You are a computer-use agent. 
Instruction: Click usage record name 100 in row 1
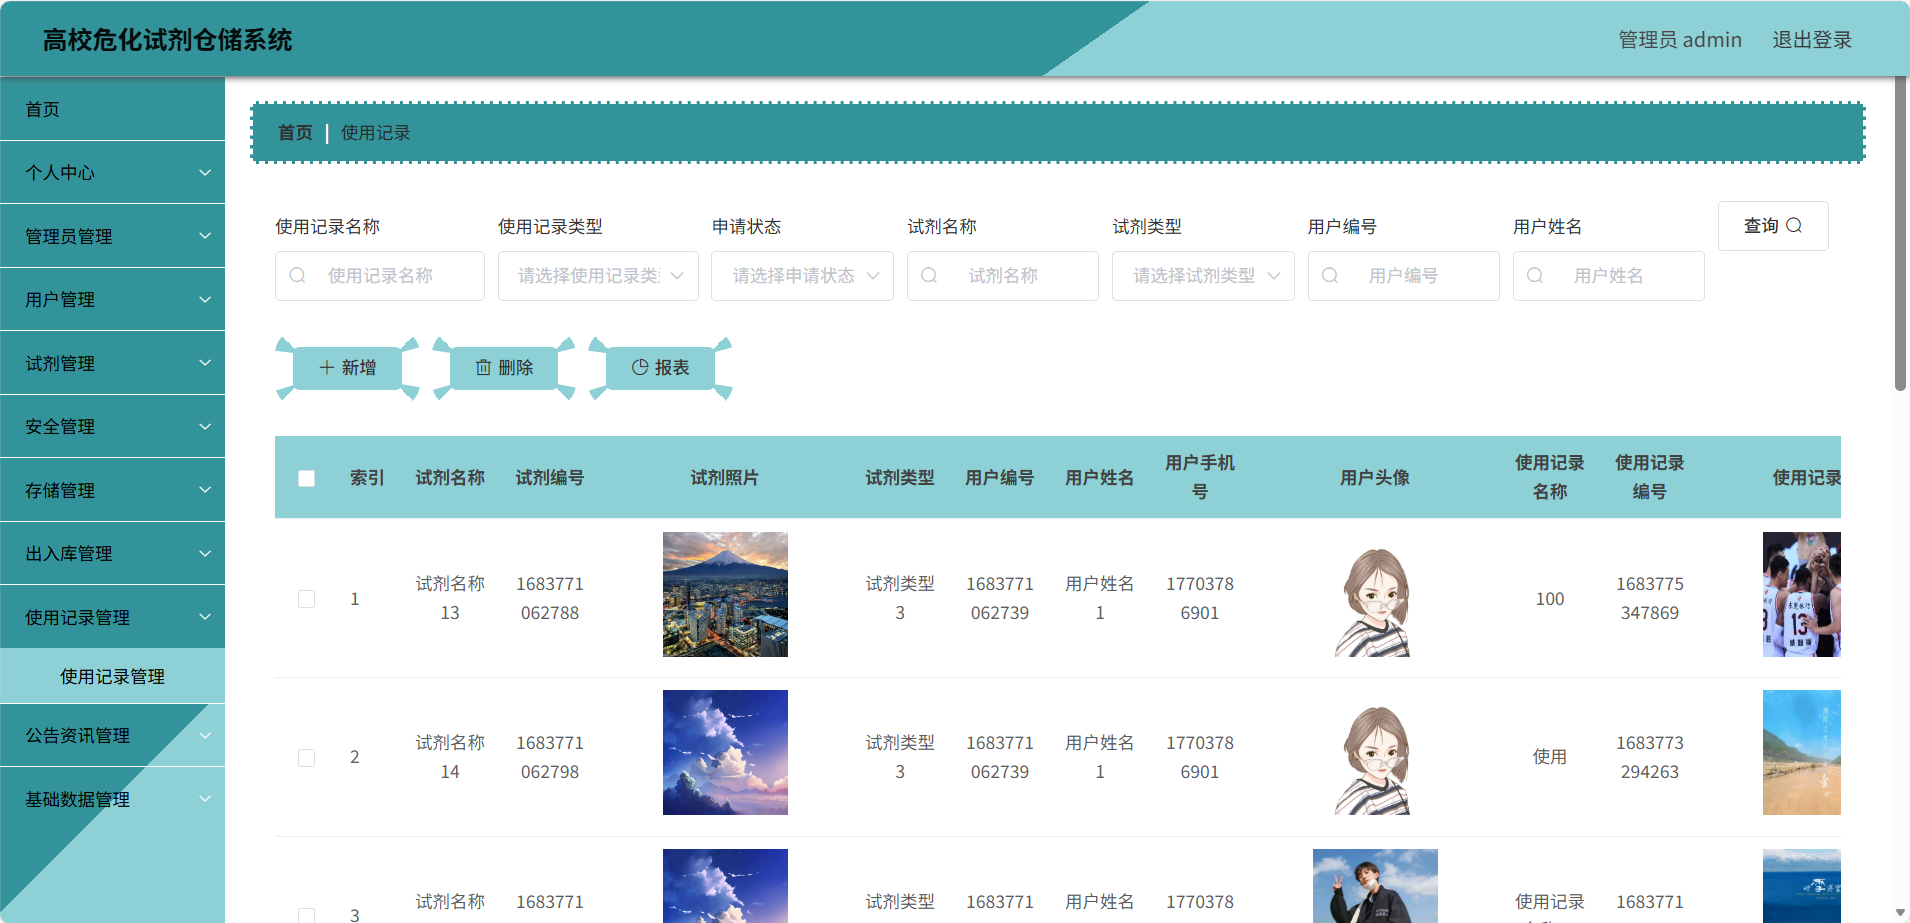click(x=1550, y=599)
